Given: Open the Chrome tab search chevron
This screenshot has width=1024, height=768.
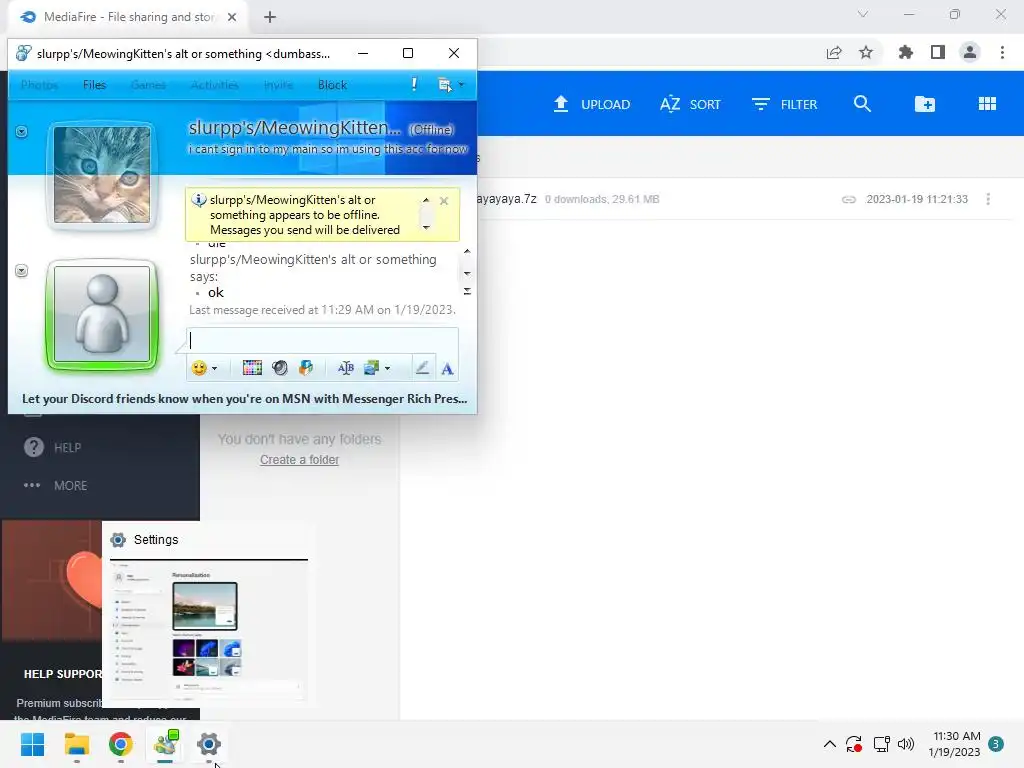Looking at the screenshot, I should click(x=863, y=14).
